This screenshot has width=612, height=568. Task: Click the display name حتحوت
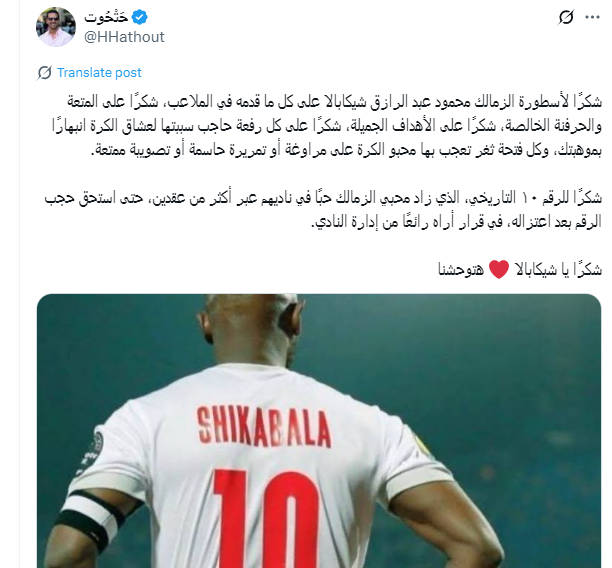point(106,17)
